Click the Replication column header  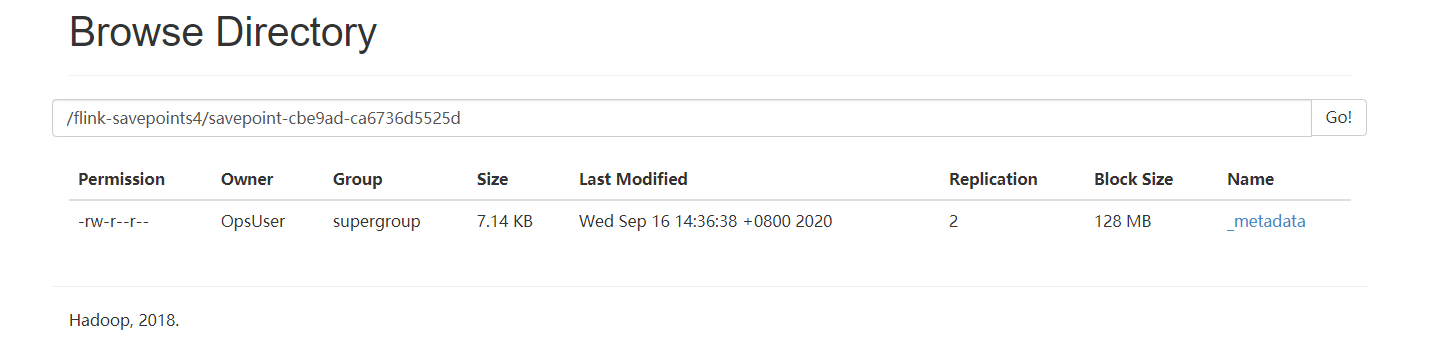tap(993, 180)
